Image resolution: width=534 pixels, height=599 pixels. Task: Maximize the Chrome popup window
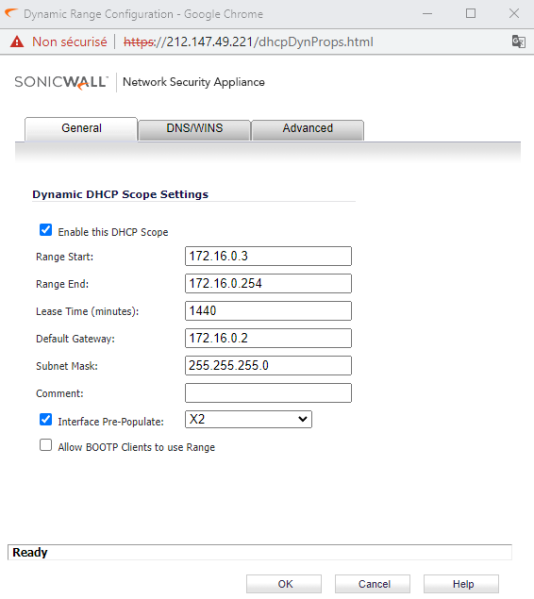tap(471, 14)
